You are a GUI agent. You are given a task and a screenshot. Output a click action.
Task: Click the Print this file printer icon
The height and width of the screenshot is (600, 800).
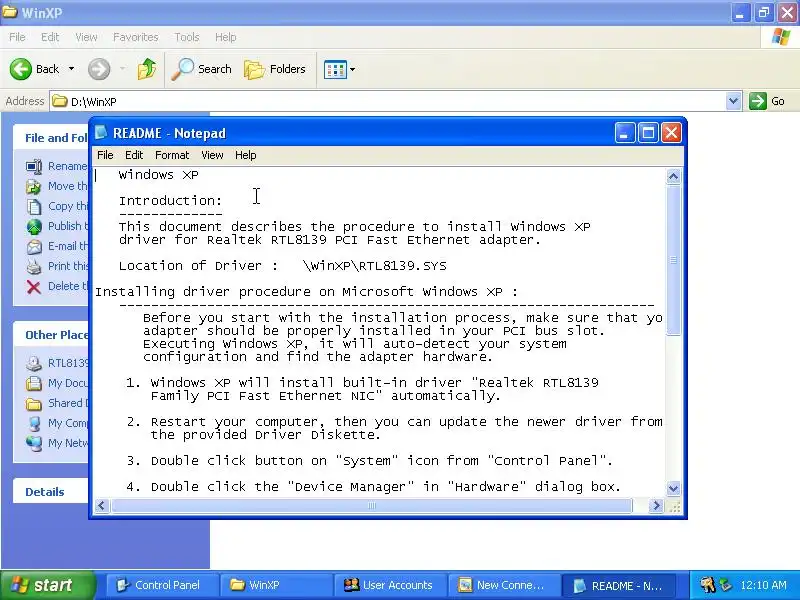click(x=34, y=266)
